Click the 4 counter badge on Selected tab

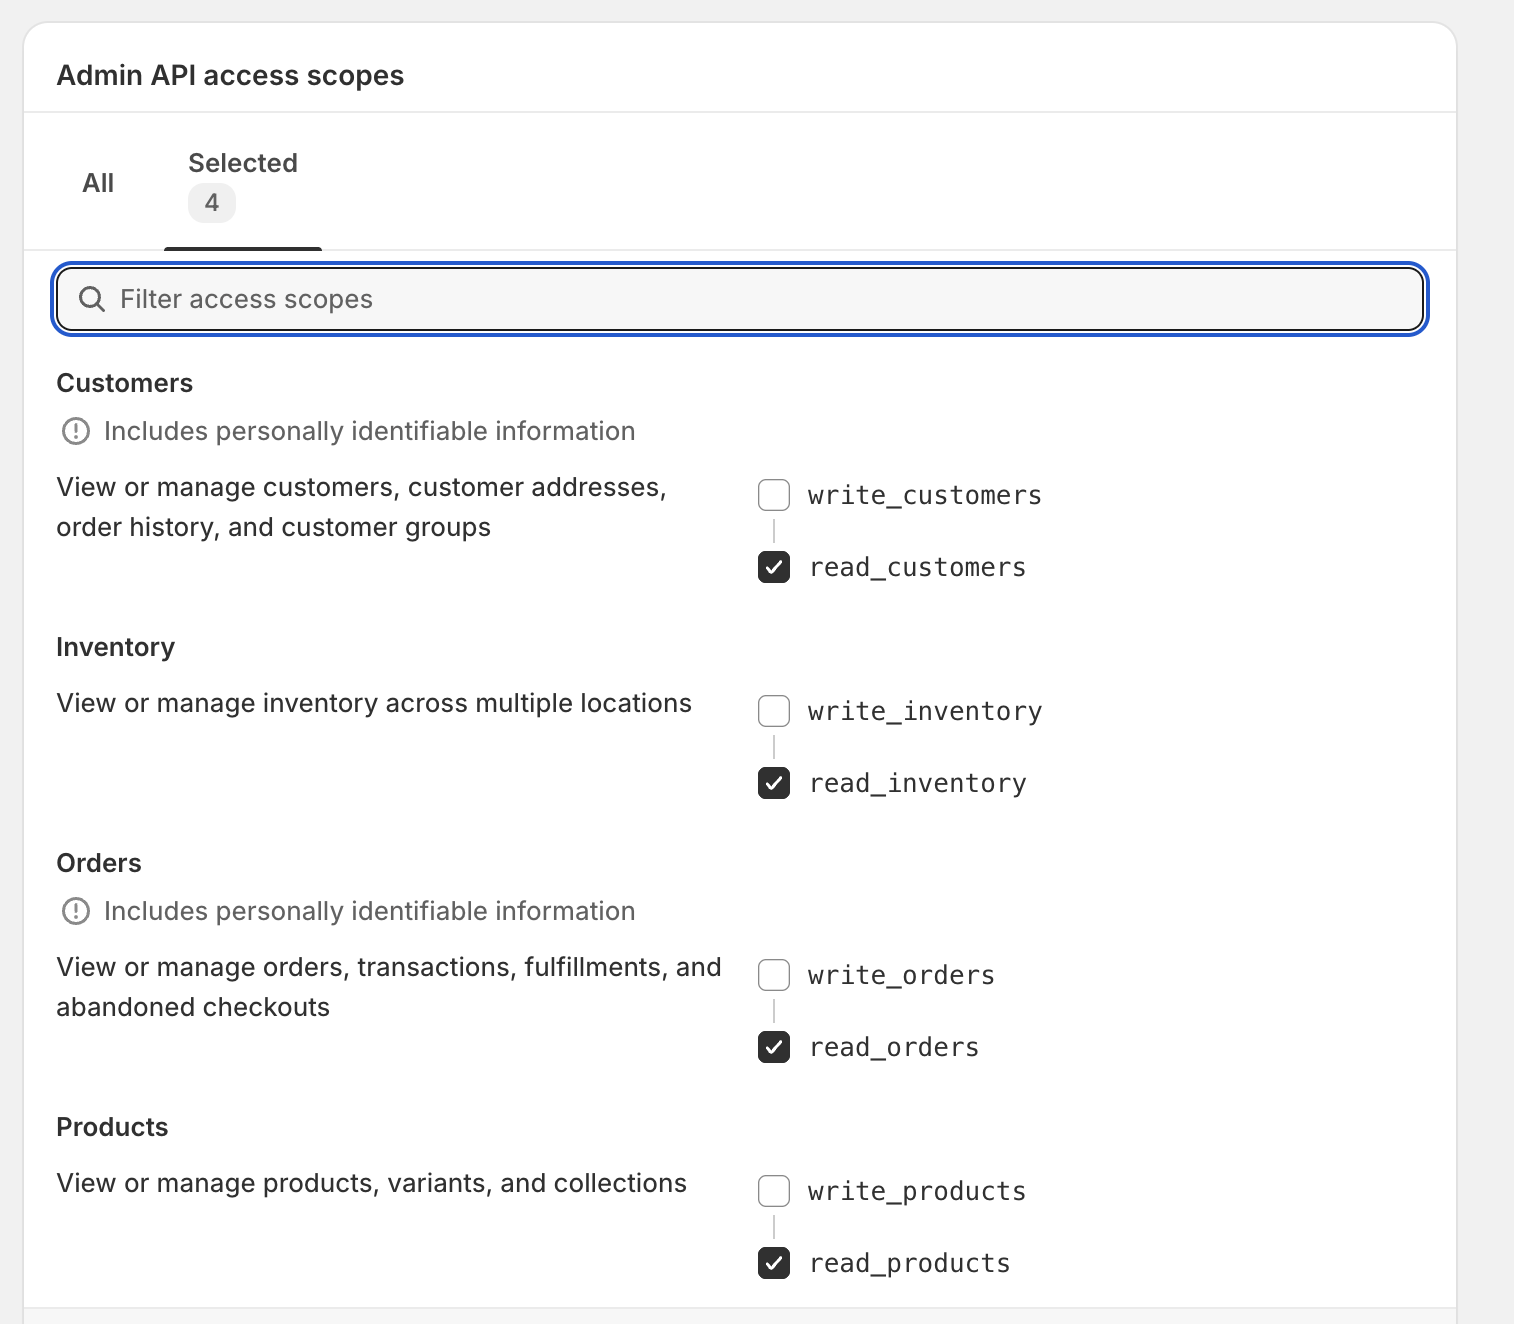point(211,202)
